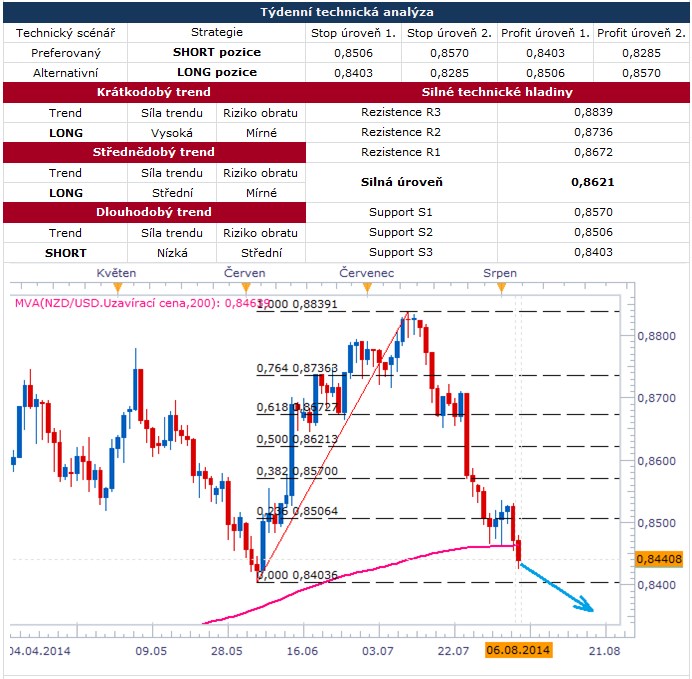Screen dimensions: 692x679
Task: Click the Fibonacci label '0,382 0,85700'
Action: click(x=297, y=471)
